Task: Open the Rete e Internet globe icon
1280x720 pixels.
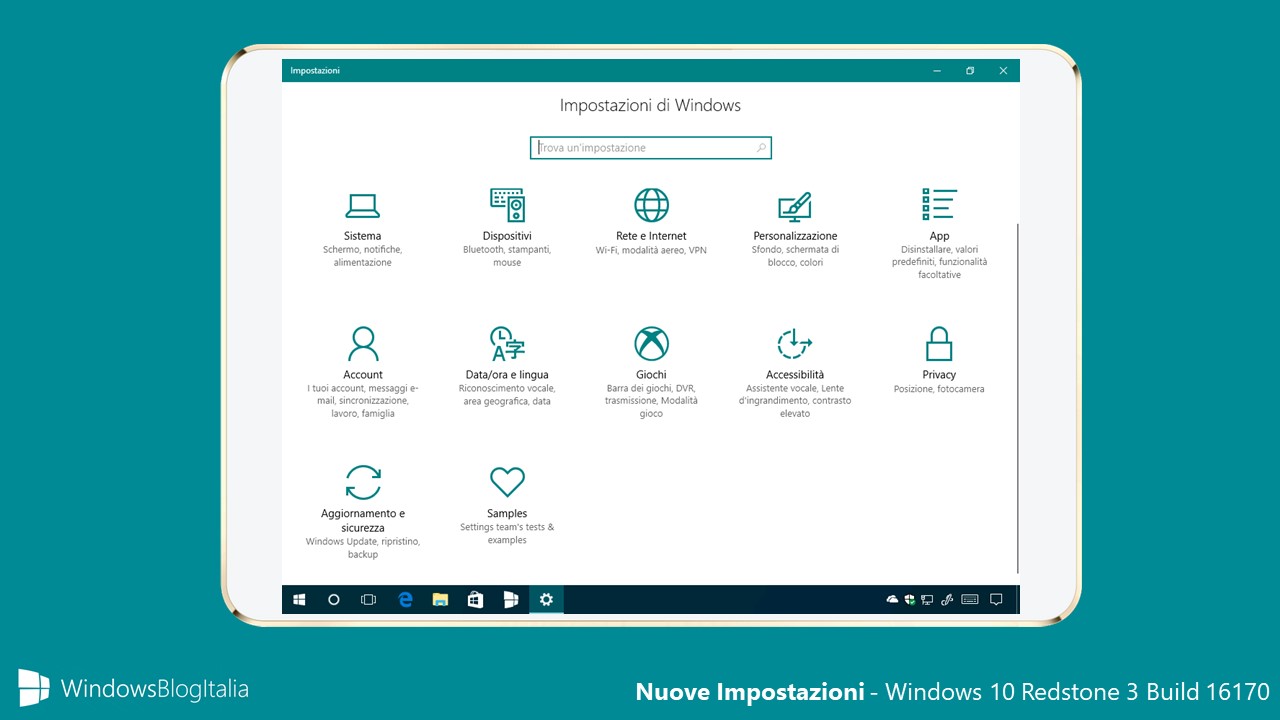Action: click(651, 205)
